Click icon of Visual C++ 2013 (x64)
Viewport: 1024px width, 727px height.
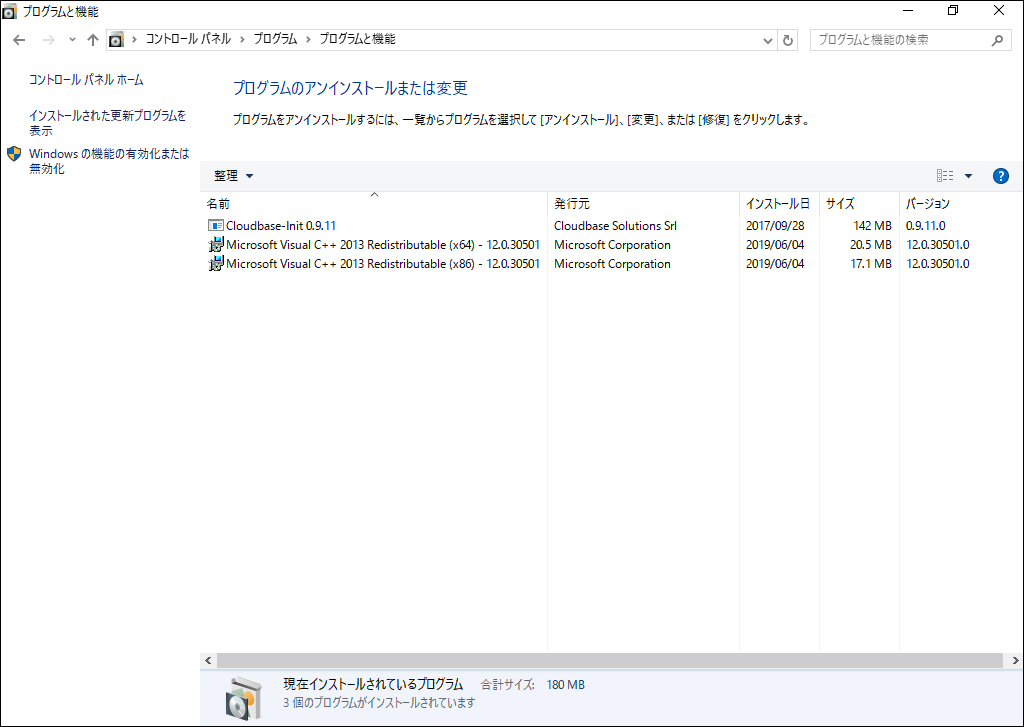click(x=216, y=245)
